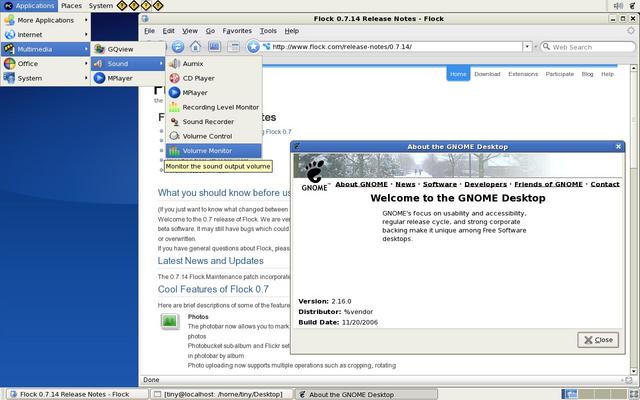Viewport: 640px width, 400px height.
Task: Click the page scrollbar down arrow in Flock
Action: (633, 371)
